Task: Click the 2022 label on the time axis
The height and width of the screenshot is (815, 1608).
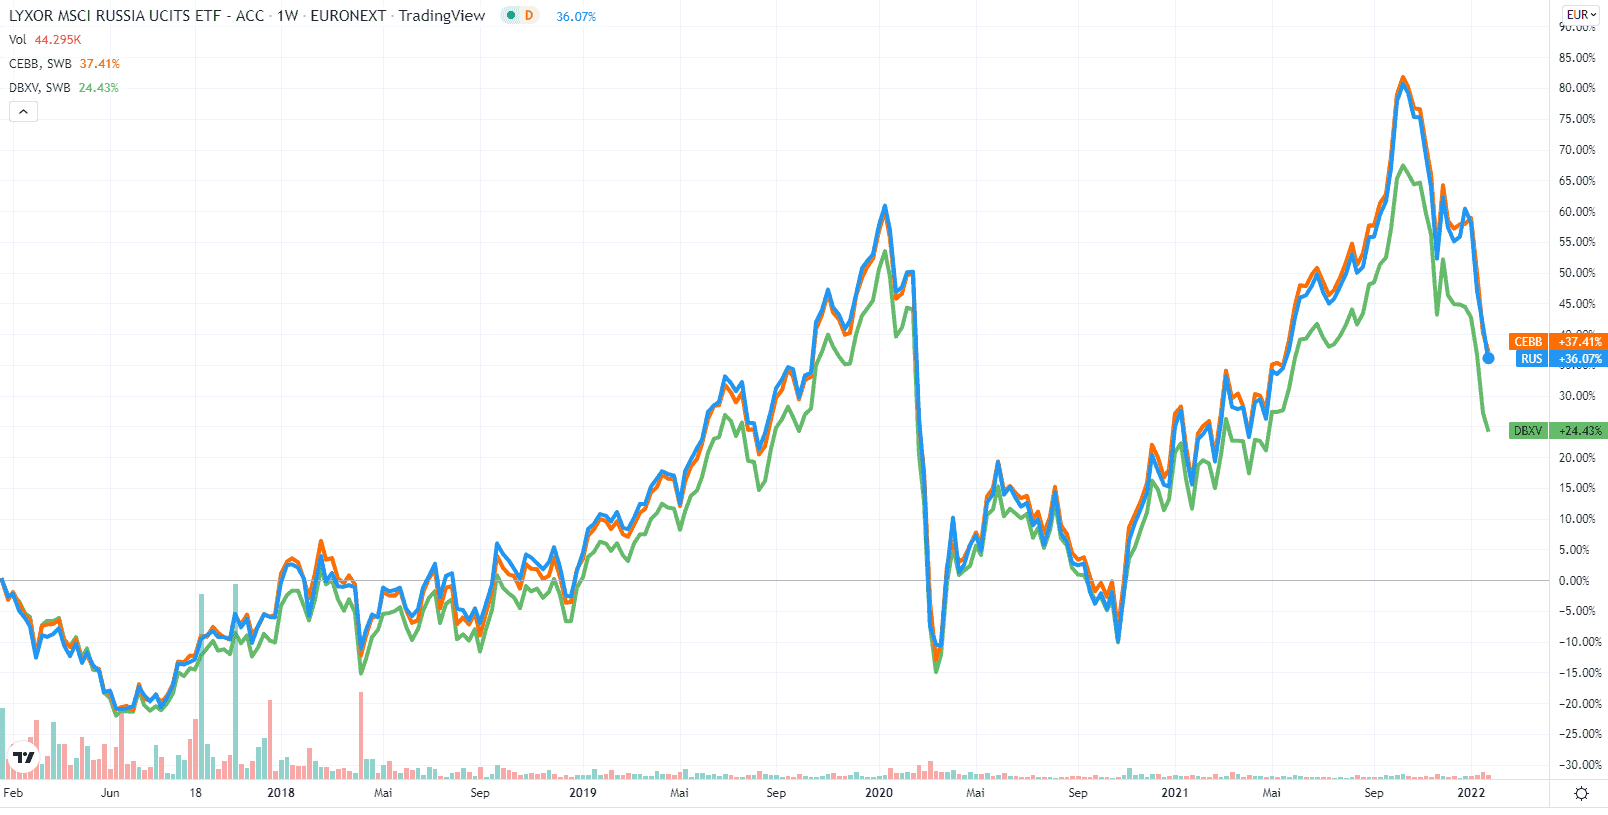Action: tap(1471, 793)
